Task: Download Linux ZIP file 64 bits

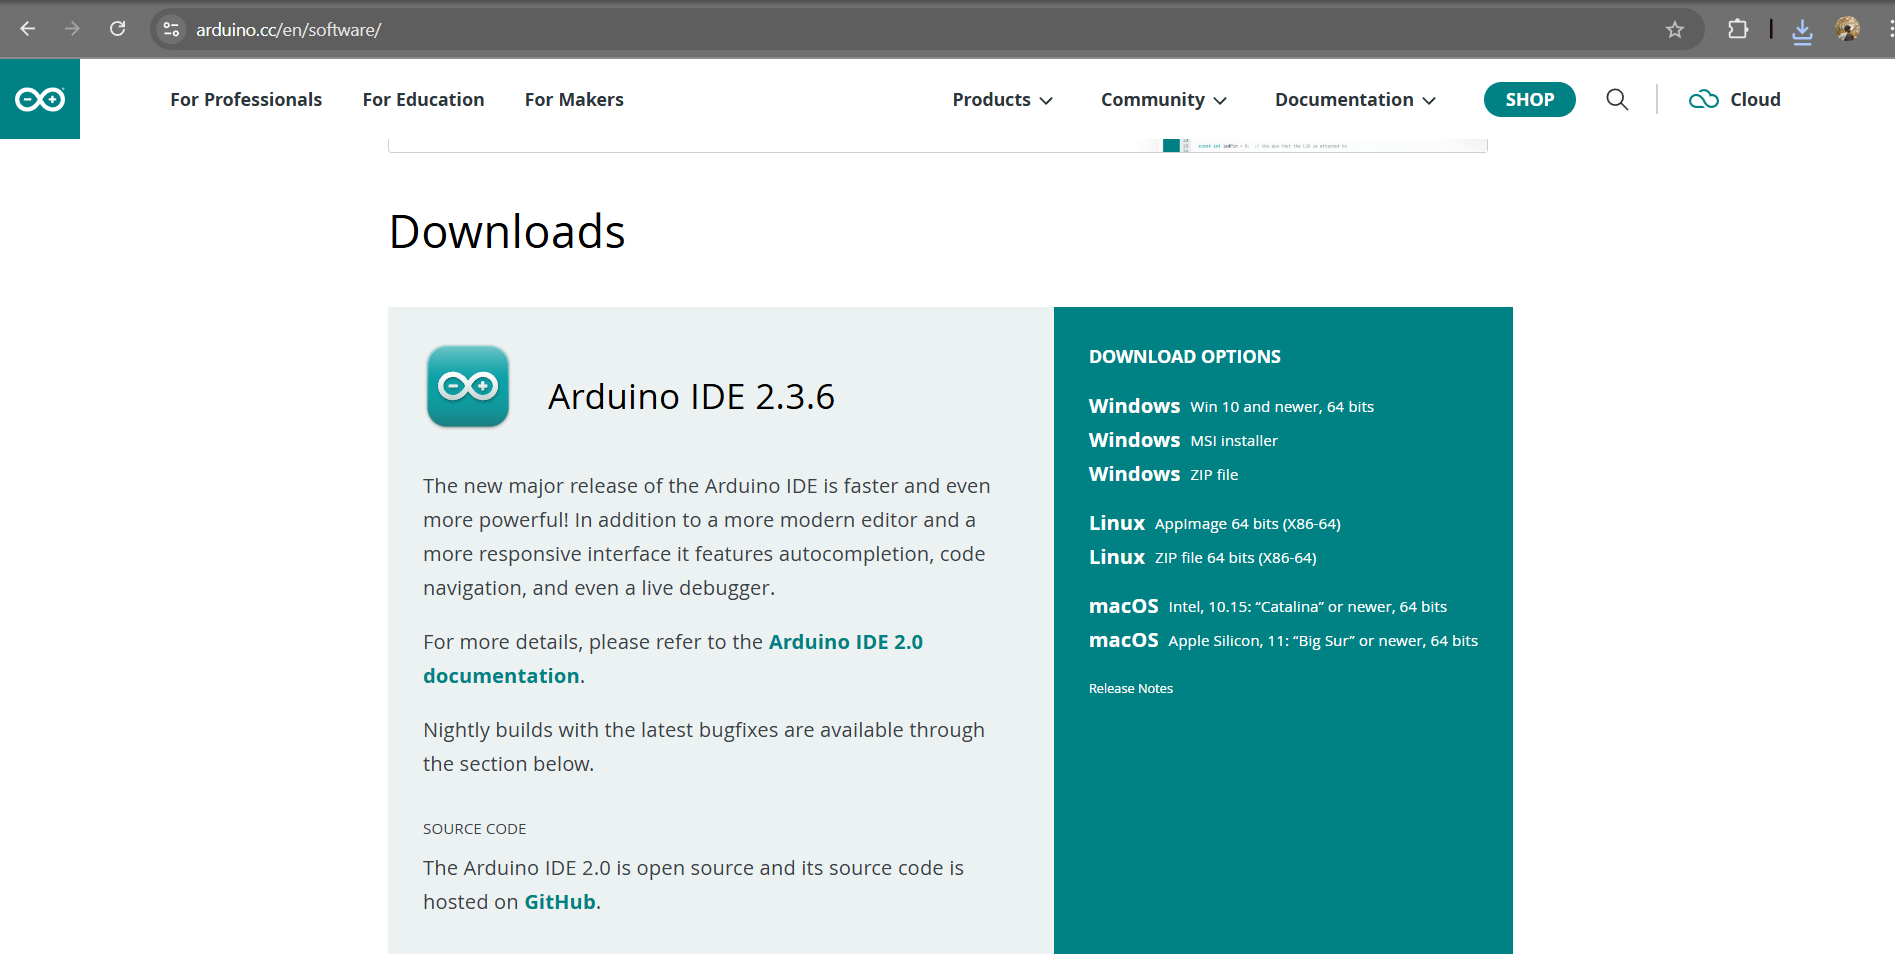Action: click(1203, 557)
